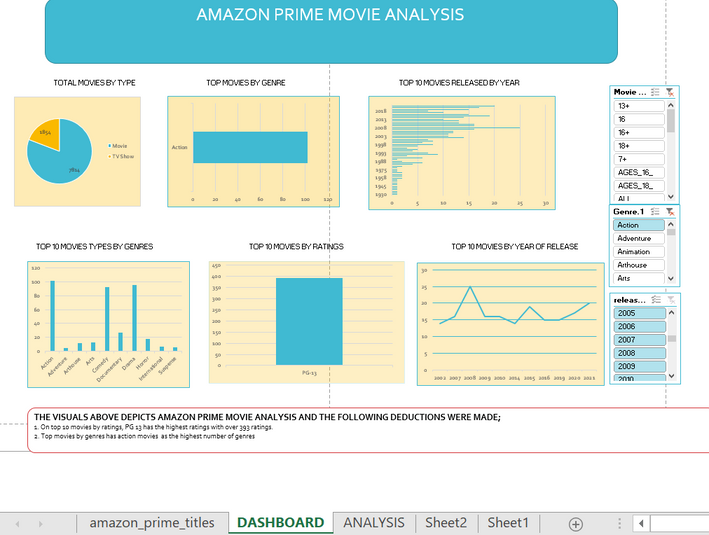Toggle year 2006 in release slicer

click(x=639, y=327)
